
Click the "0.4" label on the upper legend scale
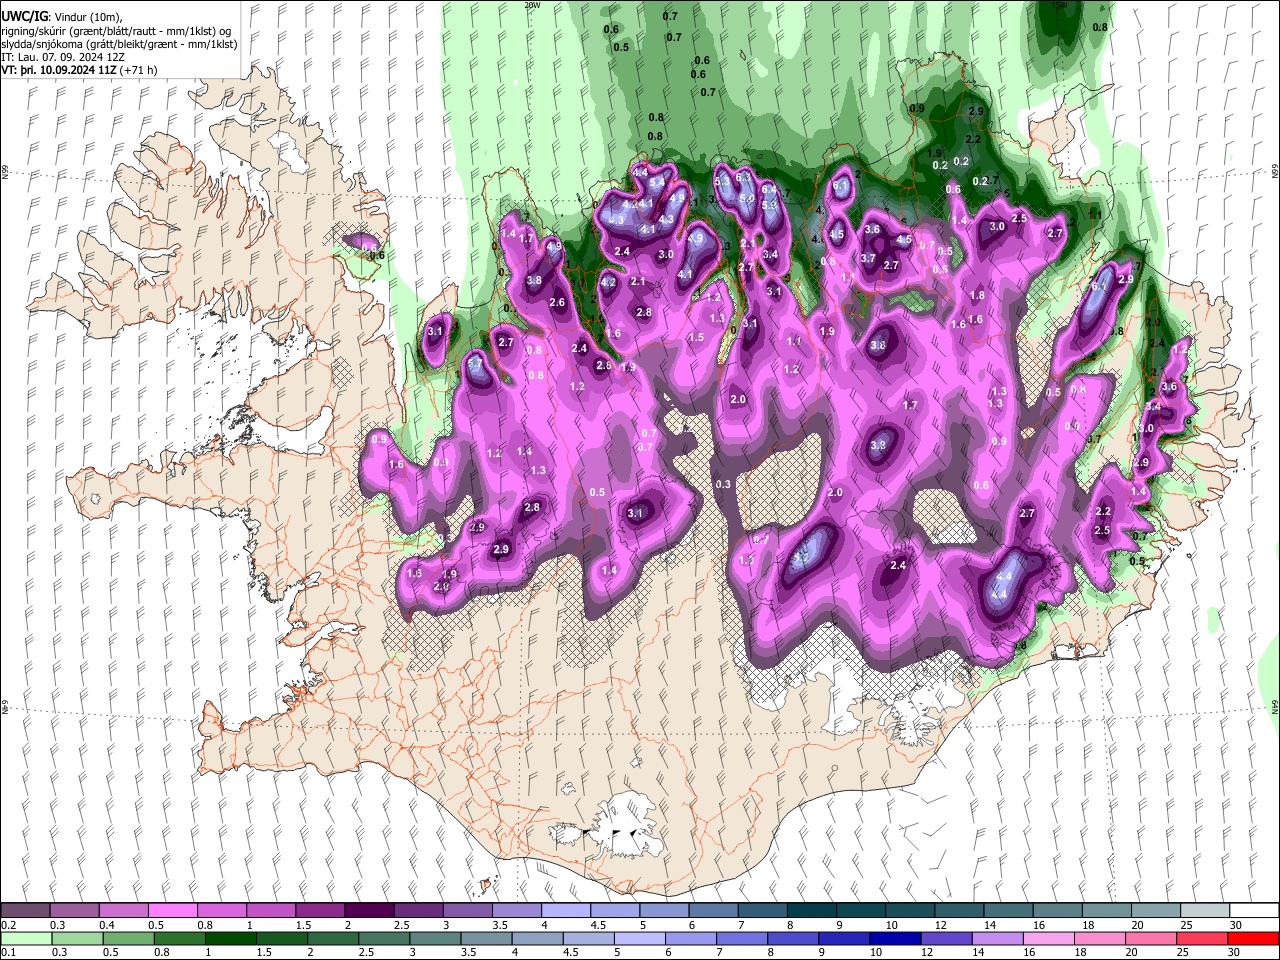coord(106,925)
